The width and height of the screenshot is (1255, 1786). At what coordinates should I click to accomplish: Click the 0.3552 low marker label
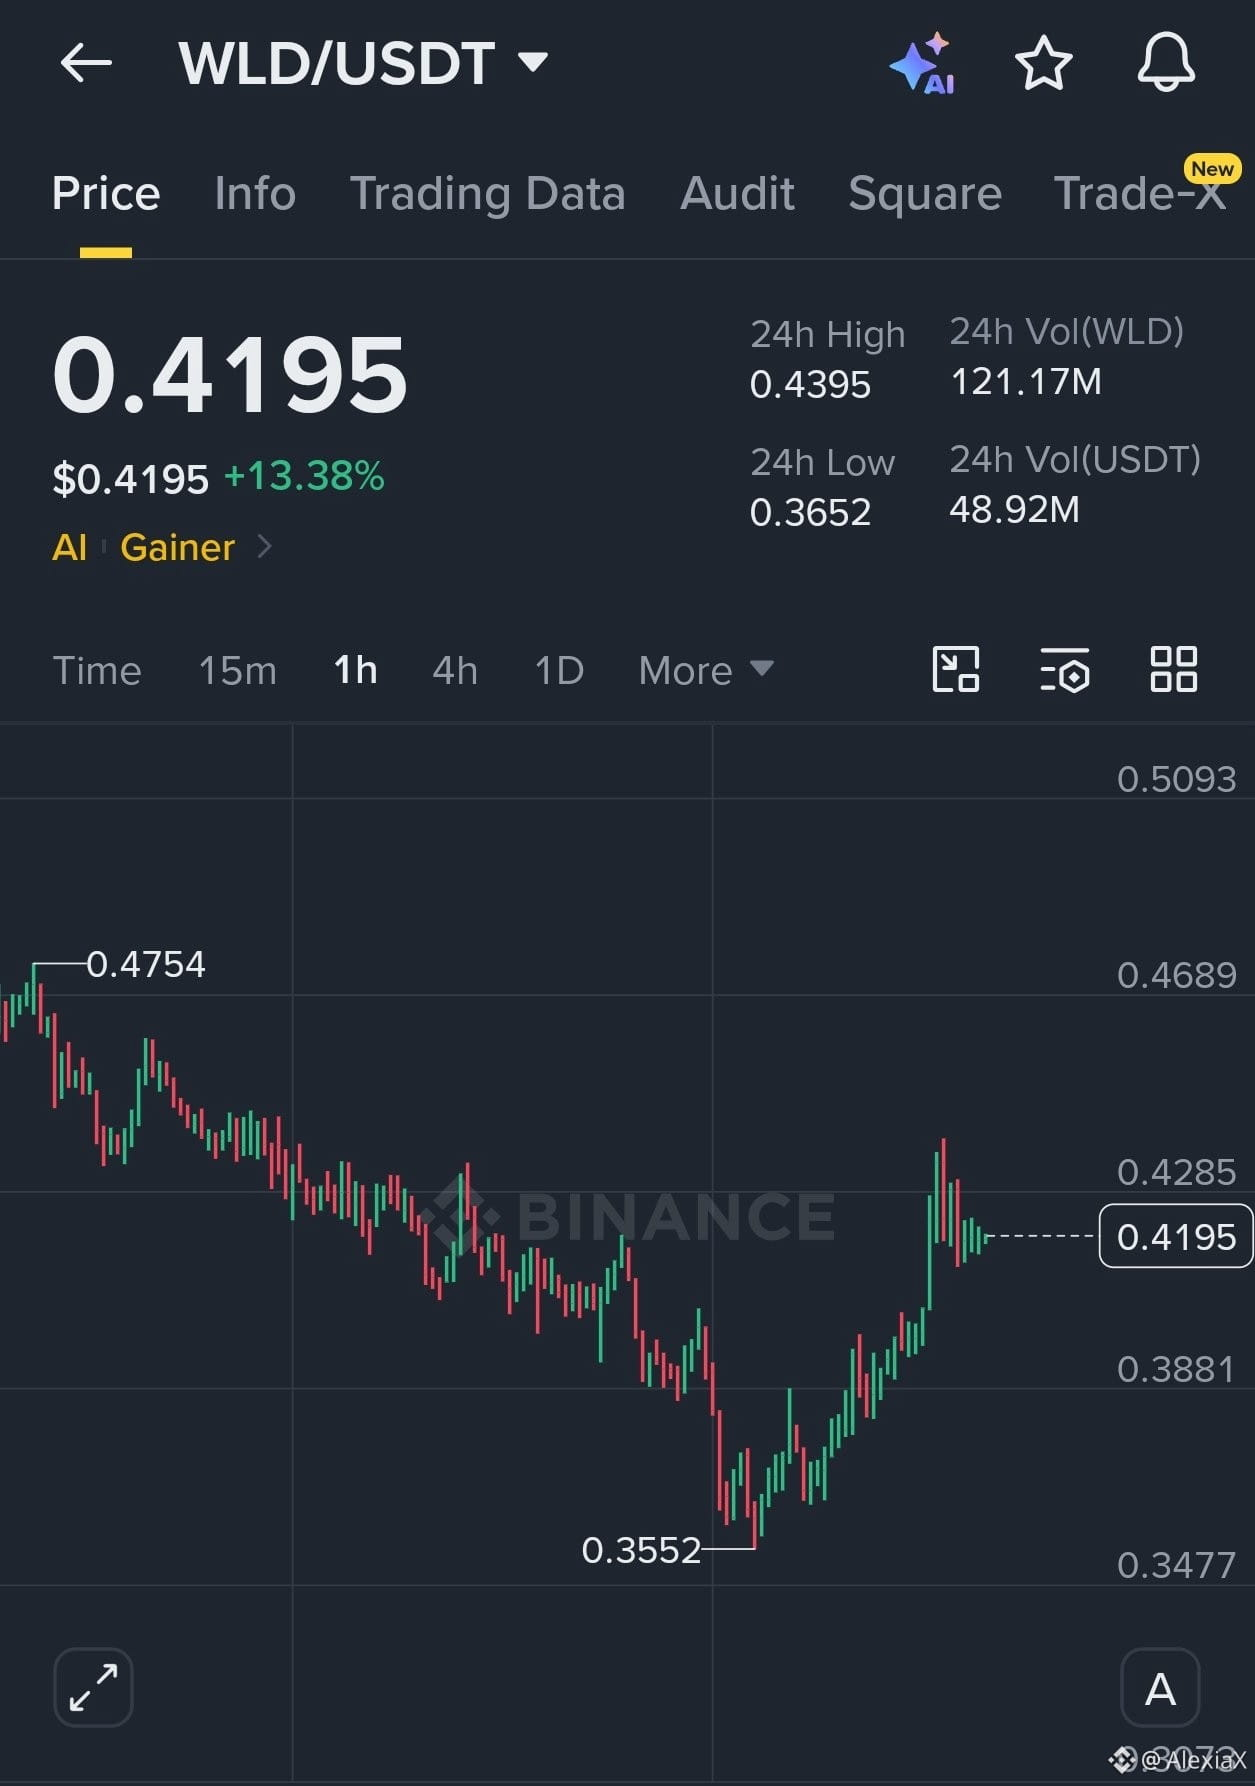pyautogui.click(x=641, y=1550)
